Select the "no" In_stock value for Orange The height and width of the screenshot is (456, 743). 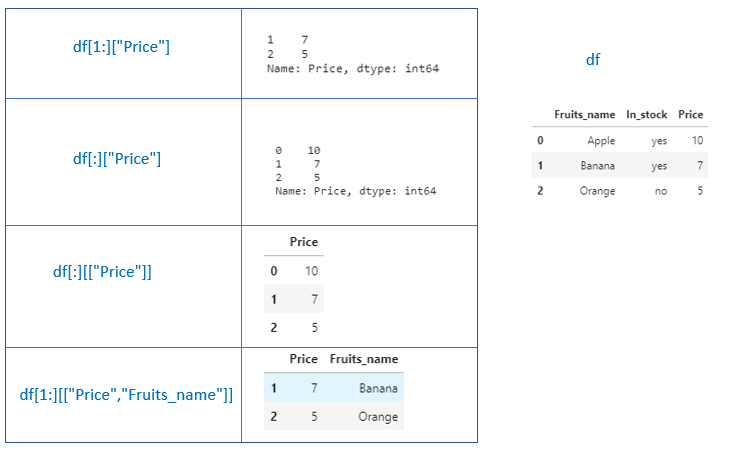tap(660, 191)
